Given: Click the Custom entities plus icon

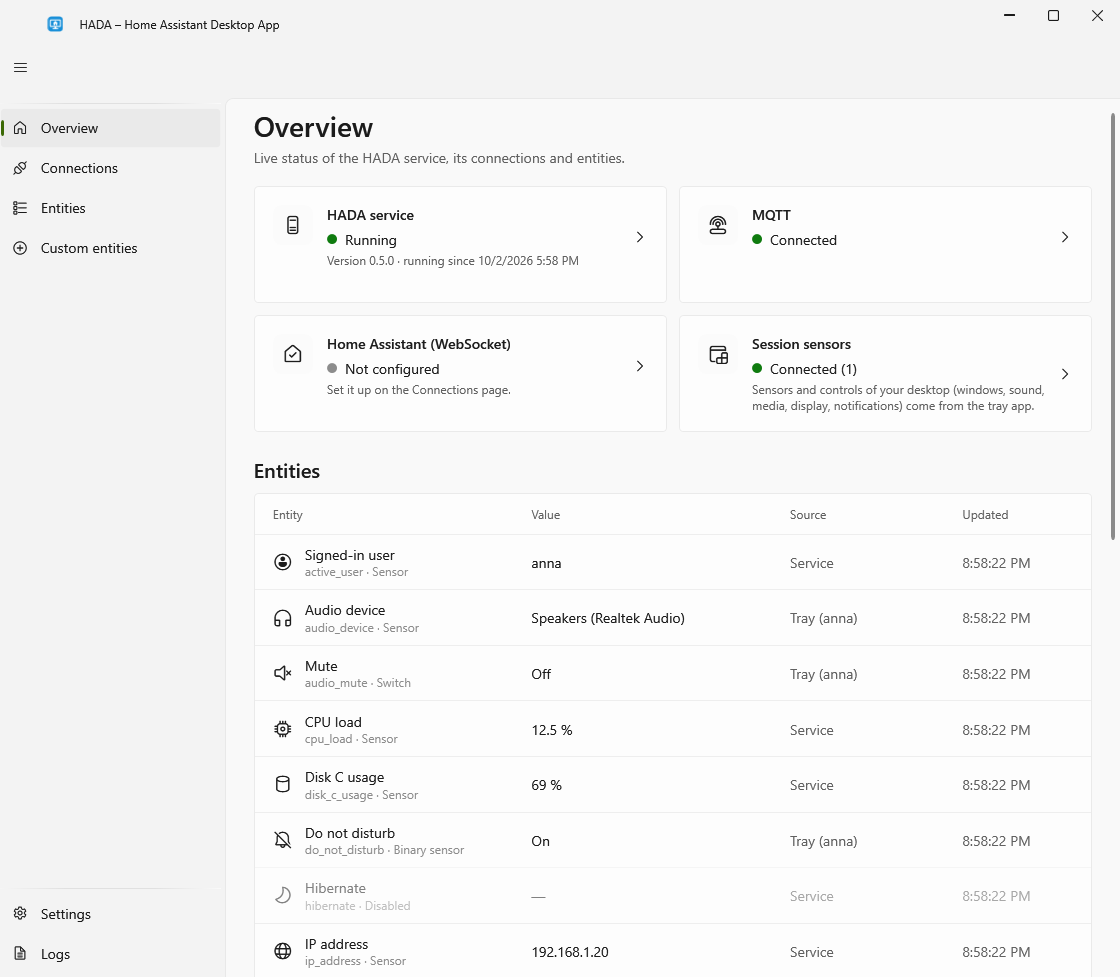Looking at the screenshot, I should pos(20,248).
